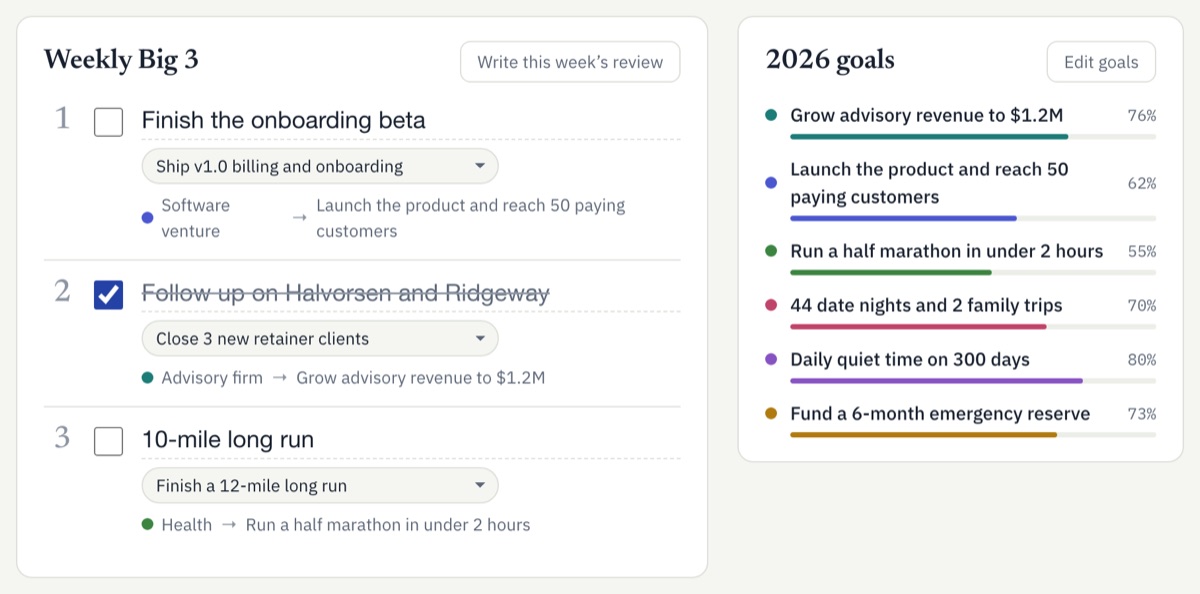Click the 62% progress value
1200x594 pixels.
coord(1142,183)
